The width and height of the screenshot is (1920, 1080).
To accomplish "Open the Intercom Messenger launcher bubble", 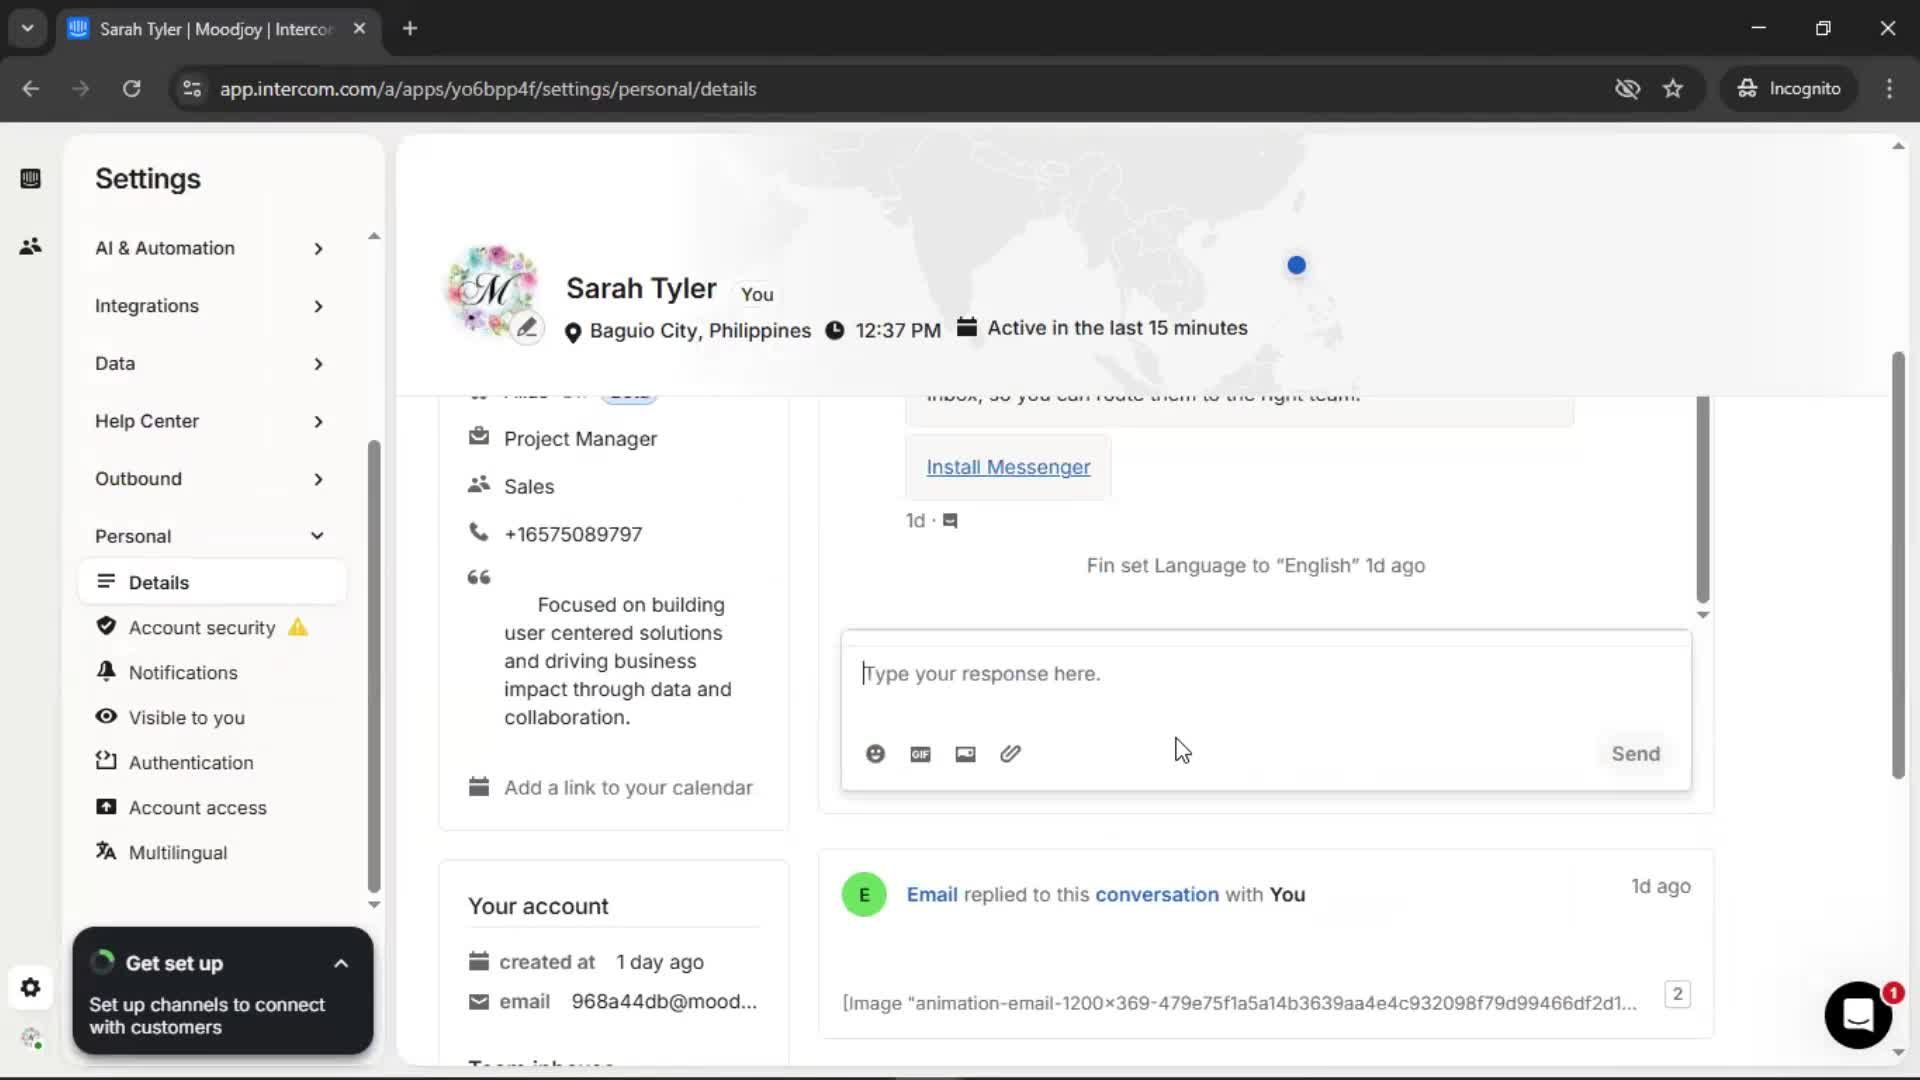I will 1858,1015.
